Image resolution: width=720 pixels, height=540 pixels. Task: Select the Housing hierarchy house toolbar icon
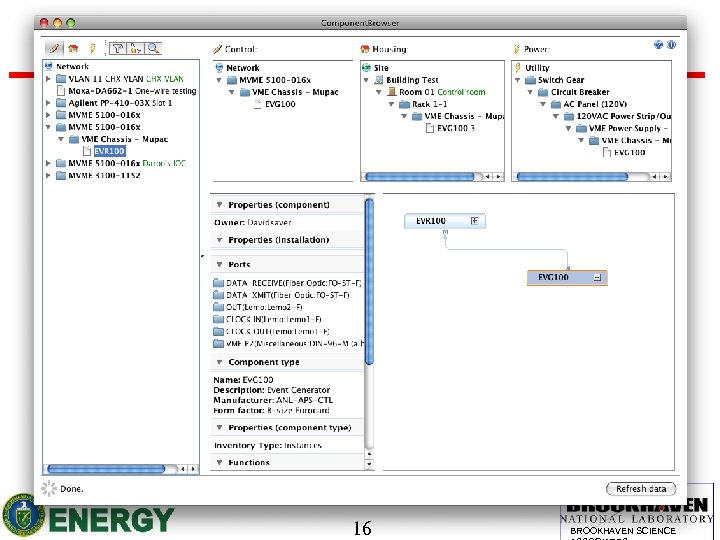[x=73, y=48]
